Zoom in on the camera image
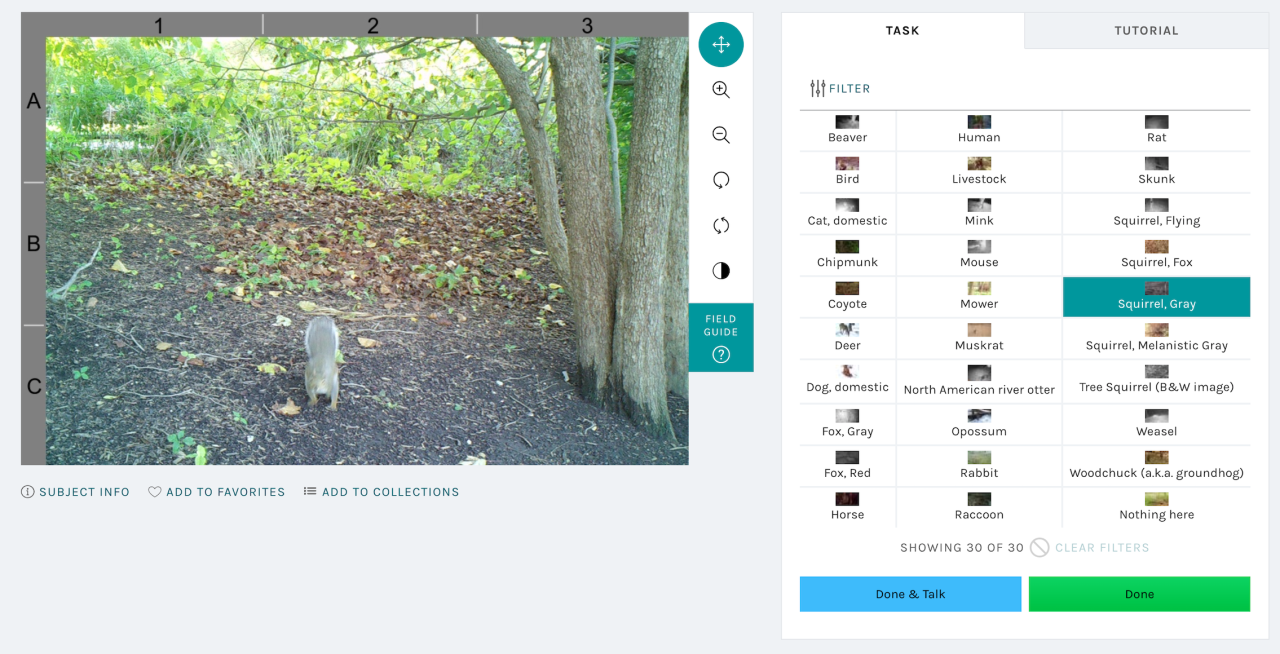 click(721, 90)
